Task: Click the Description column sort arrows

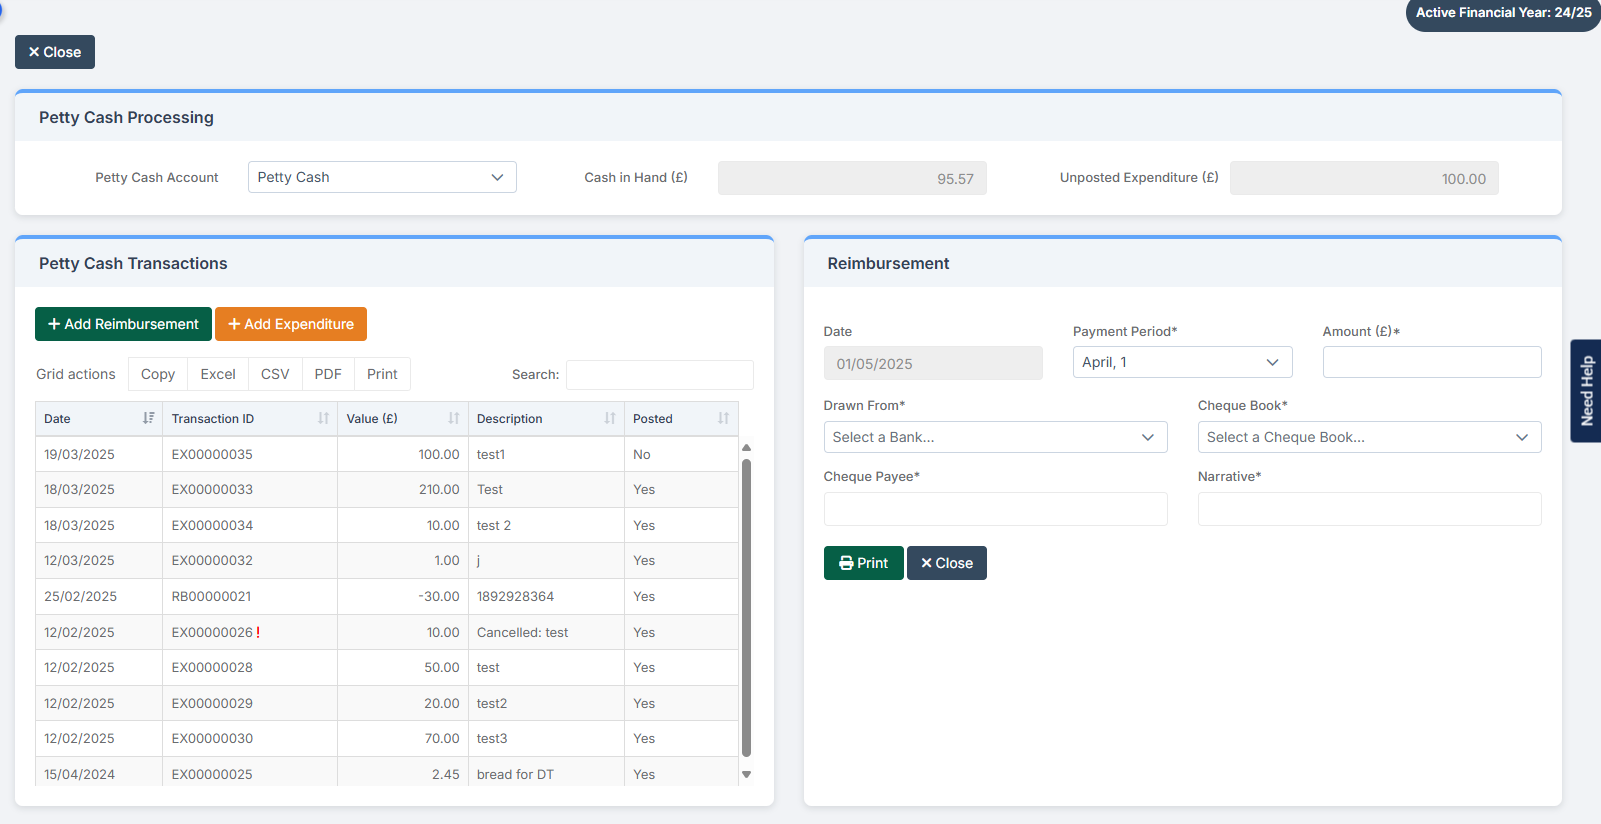Action: point(610,418)
